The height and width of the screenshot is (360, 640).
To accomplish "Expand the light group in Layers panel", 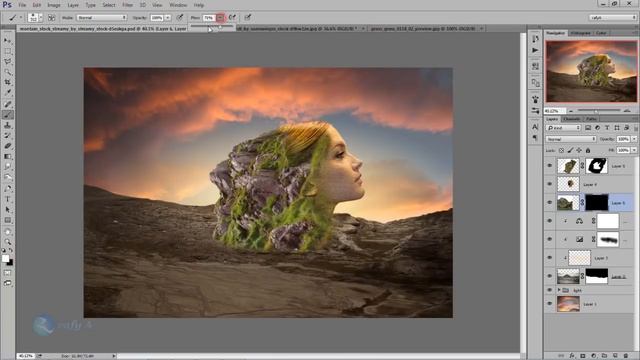I will coord(559,290).
